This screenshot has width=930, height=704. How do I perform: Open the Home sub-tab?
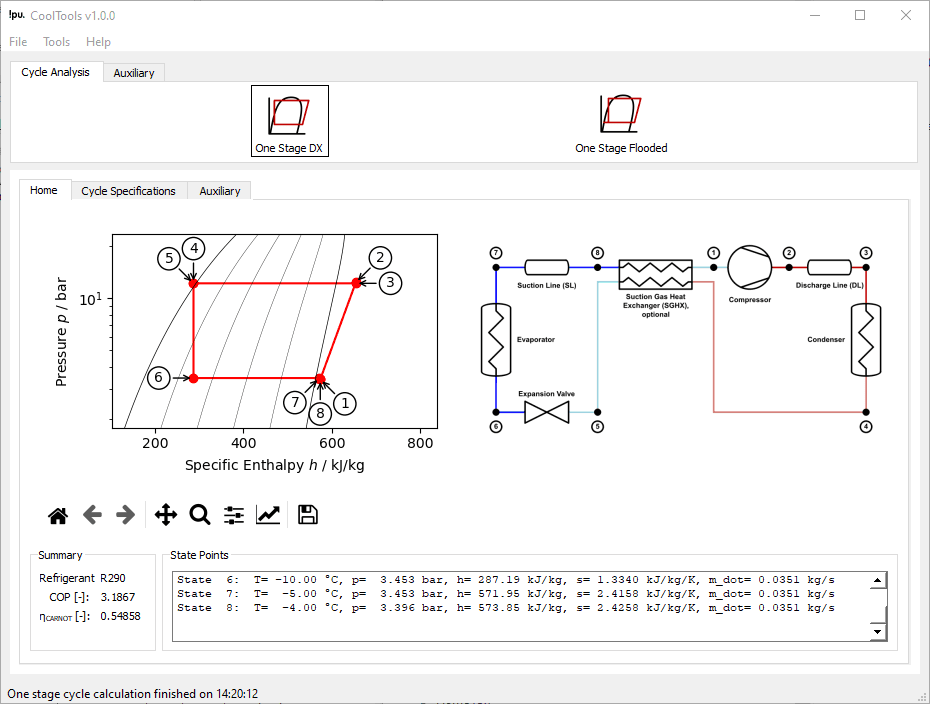click(x=44, y=190)
